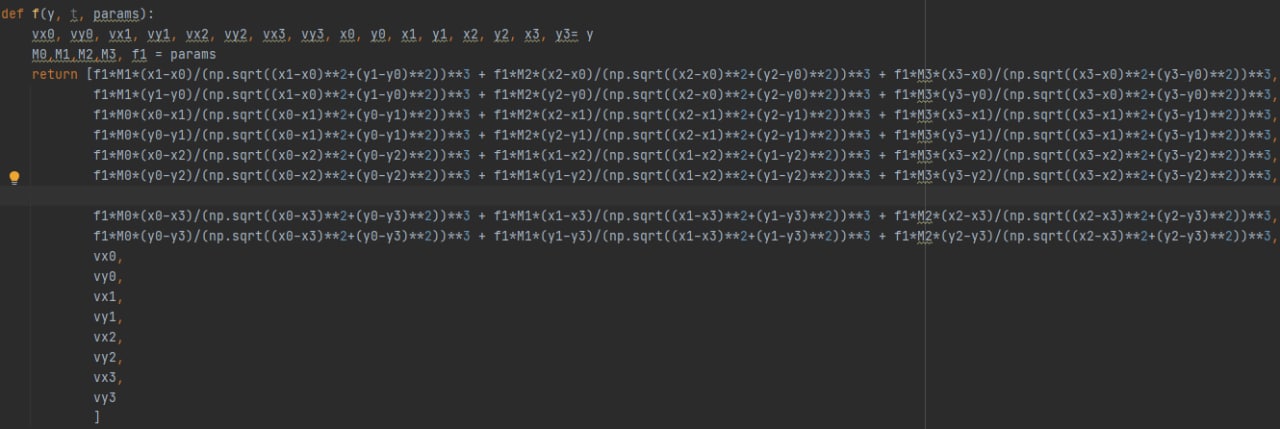Click the 'def' keyword
This screenshot has height=429, width=1280.
[x=13, y=14]
